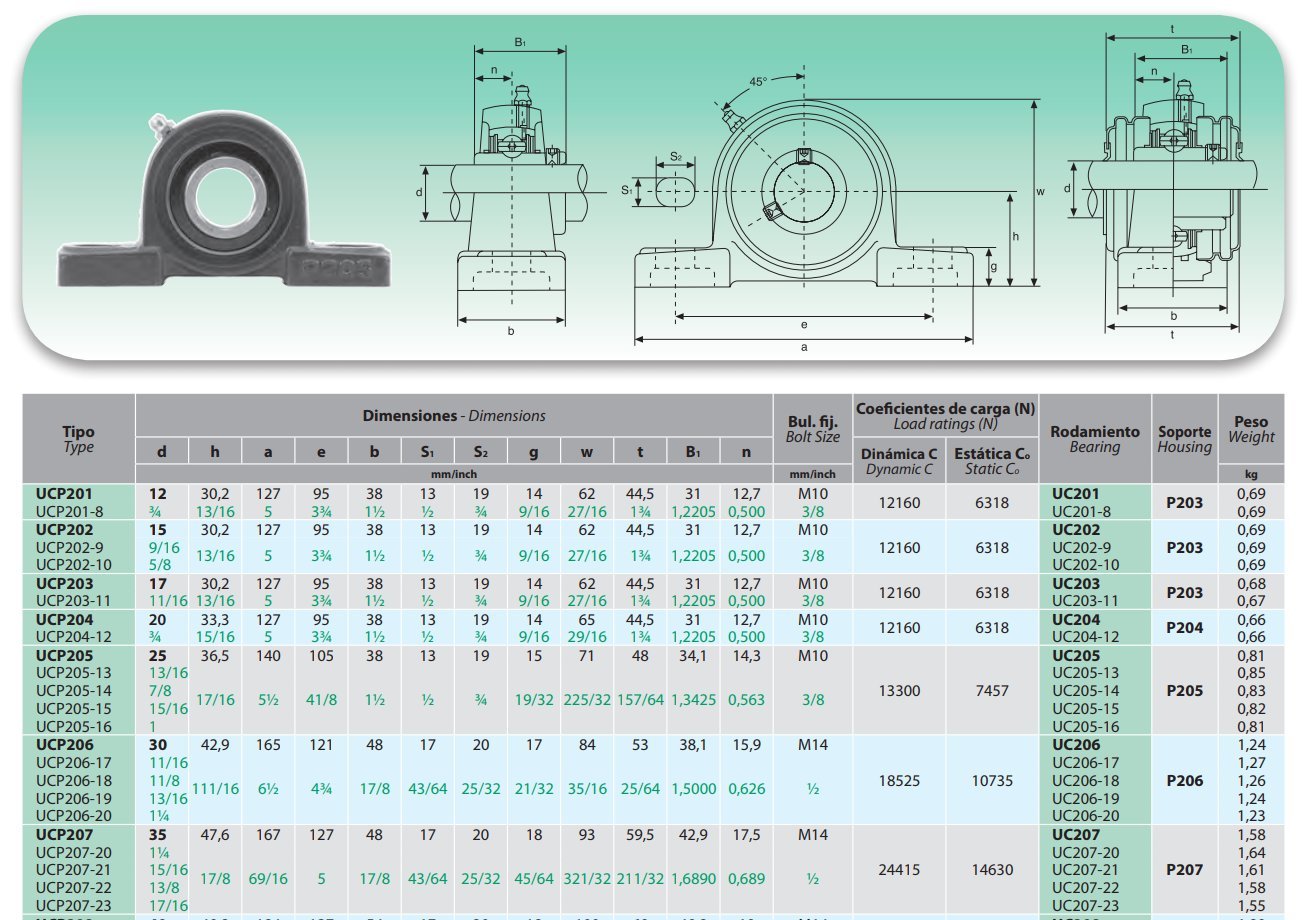Select the Dimensiones - Dimensions header

453,415
